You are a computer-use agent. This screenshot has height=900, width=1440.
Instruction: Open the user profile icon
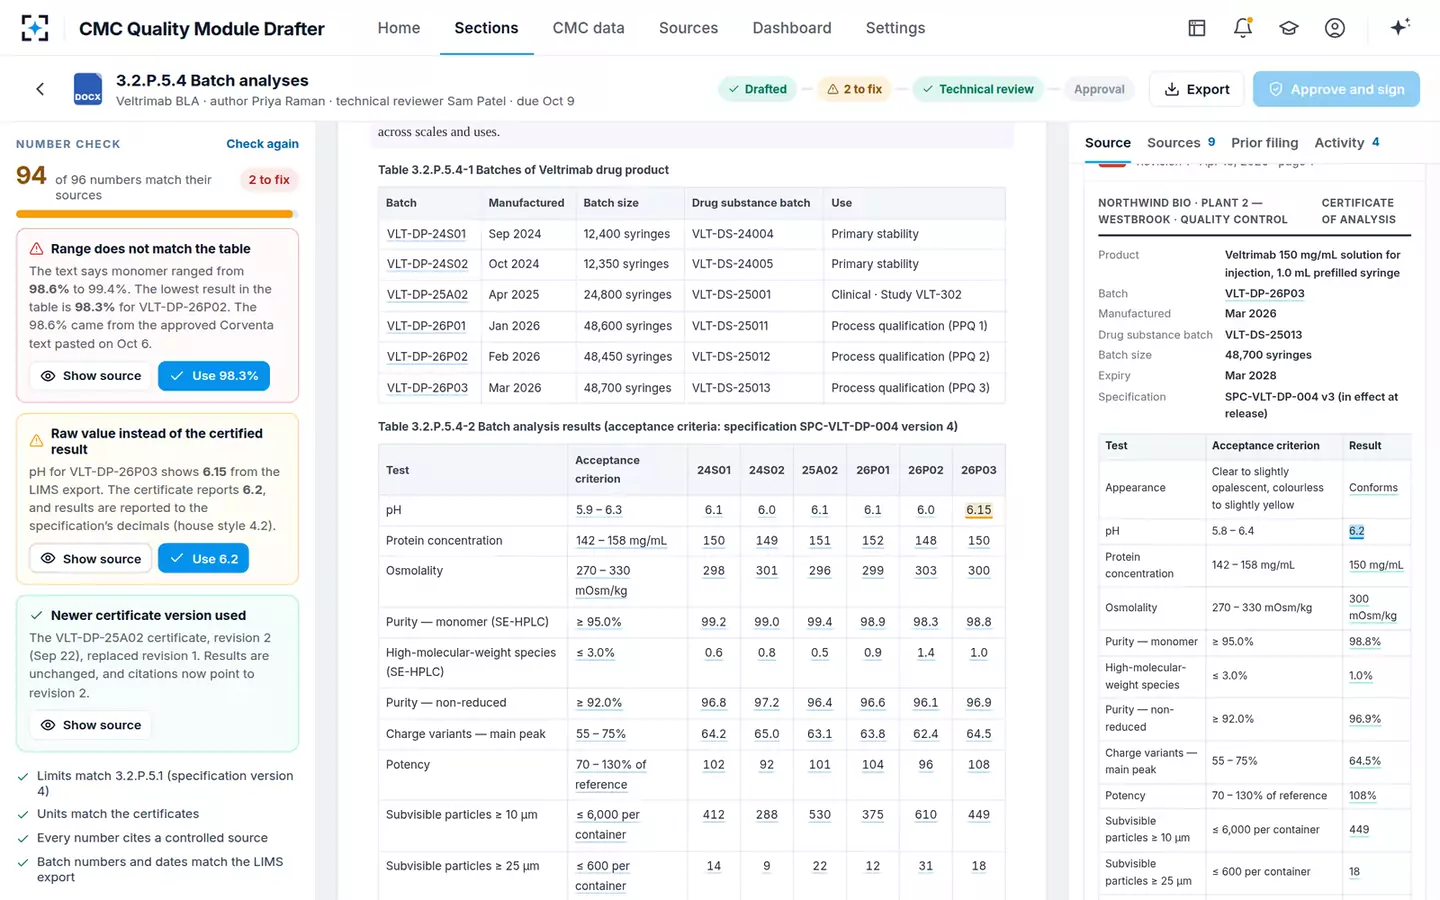click(x=1335, y=28)
